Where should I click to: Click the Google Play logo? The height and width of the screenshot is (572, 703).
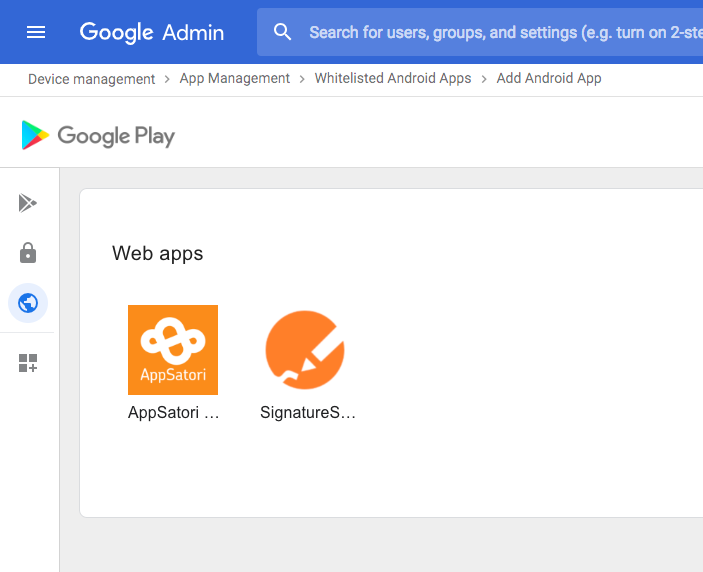click(98, 135)
